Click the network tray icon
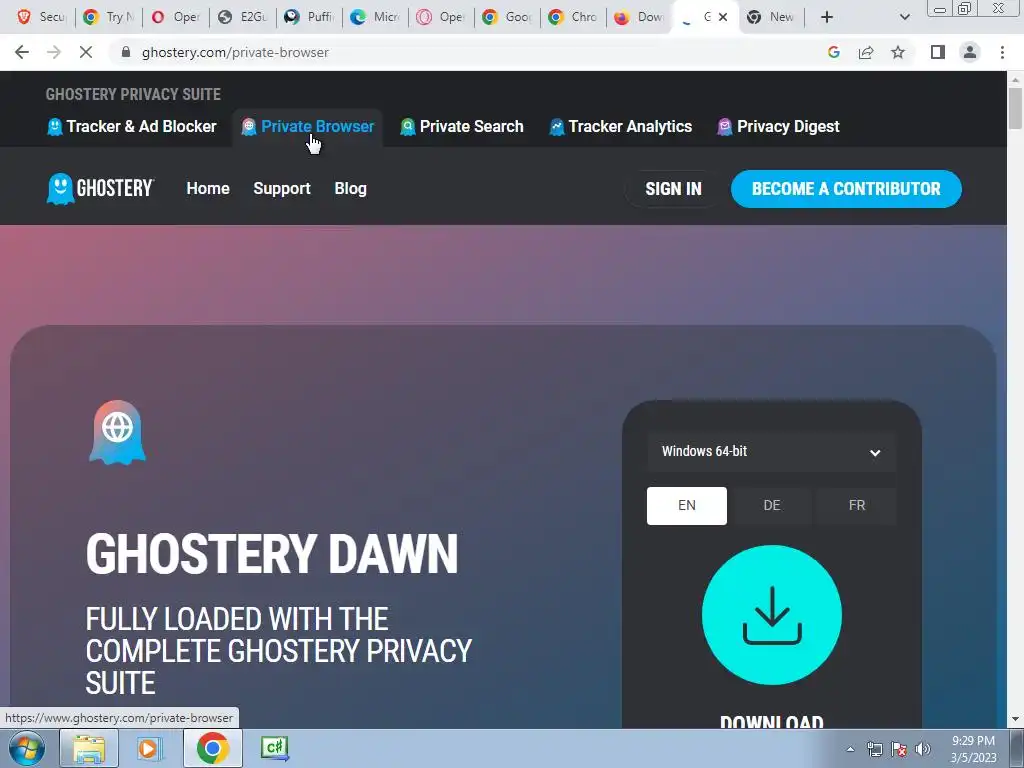This screenshot has width=1024, height=768. [874, 749]
